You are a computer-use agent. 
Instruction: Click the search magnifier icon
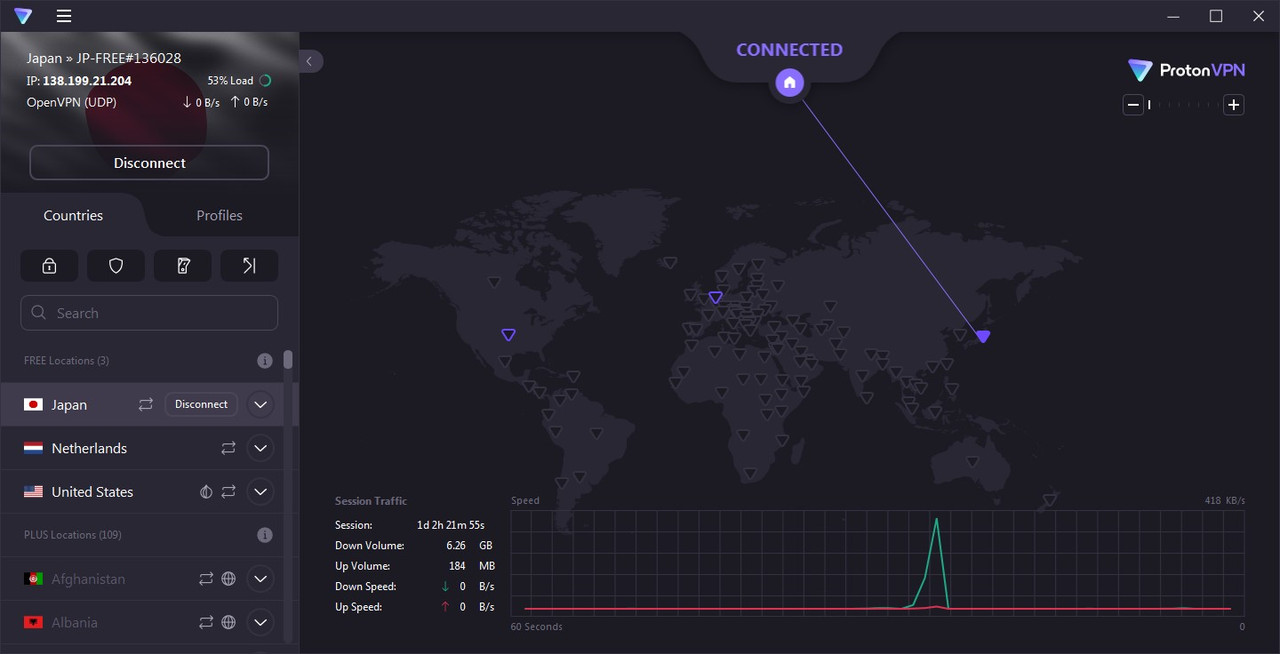click(x=39, y=313)
